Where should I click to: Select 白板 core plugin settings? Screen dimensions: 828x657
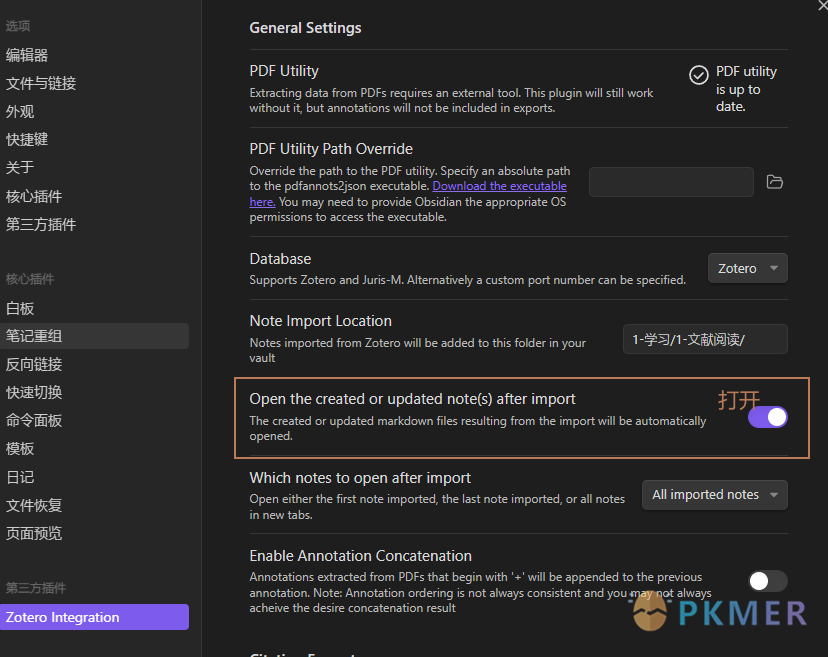[x=20, y=308]
